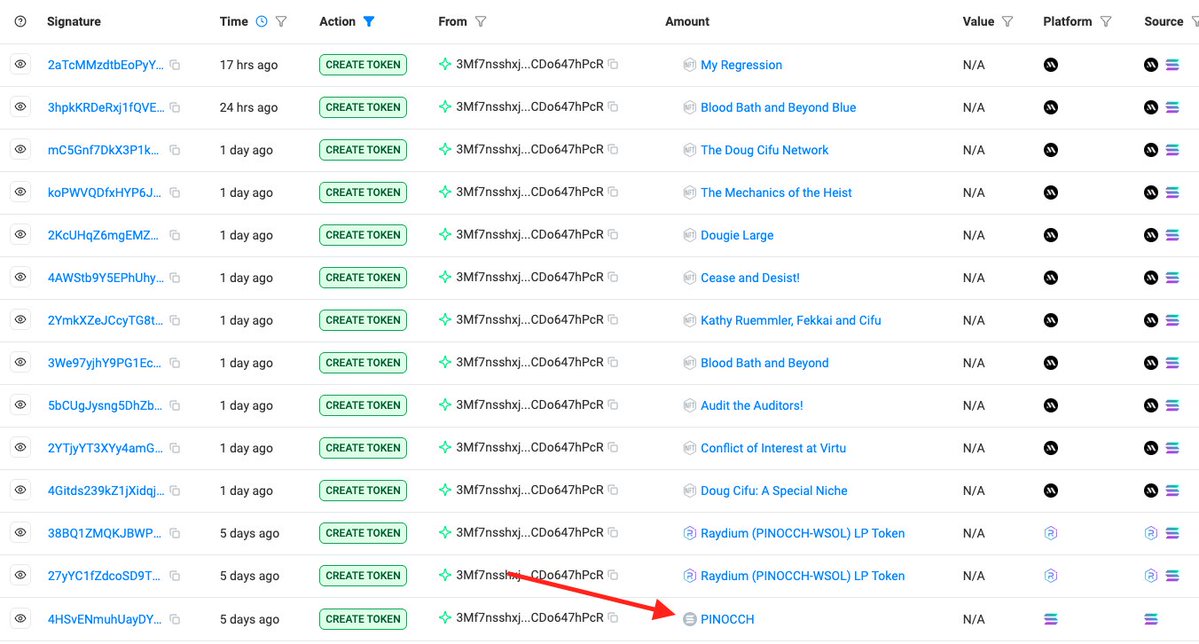This screenshot has height=644, width=1199.
Task: Open Value column filter
Action: pos(1007,21)
